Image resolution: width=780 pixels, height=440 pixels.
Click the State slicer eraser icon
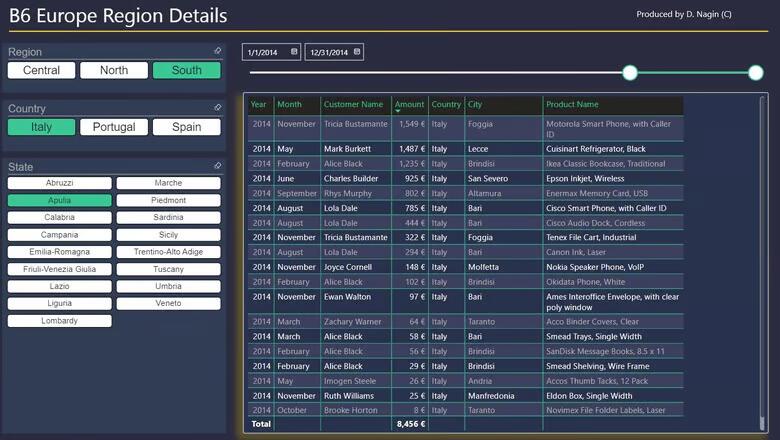point(218,166)
